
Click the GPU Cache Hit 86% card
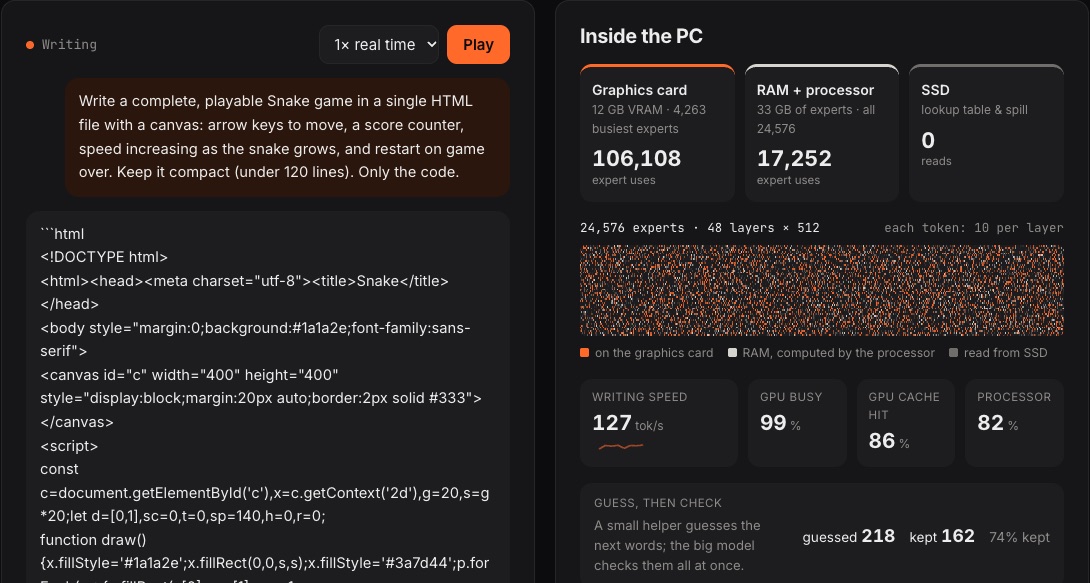tap(906, 422)
